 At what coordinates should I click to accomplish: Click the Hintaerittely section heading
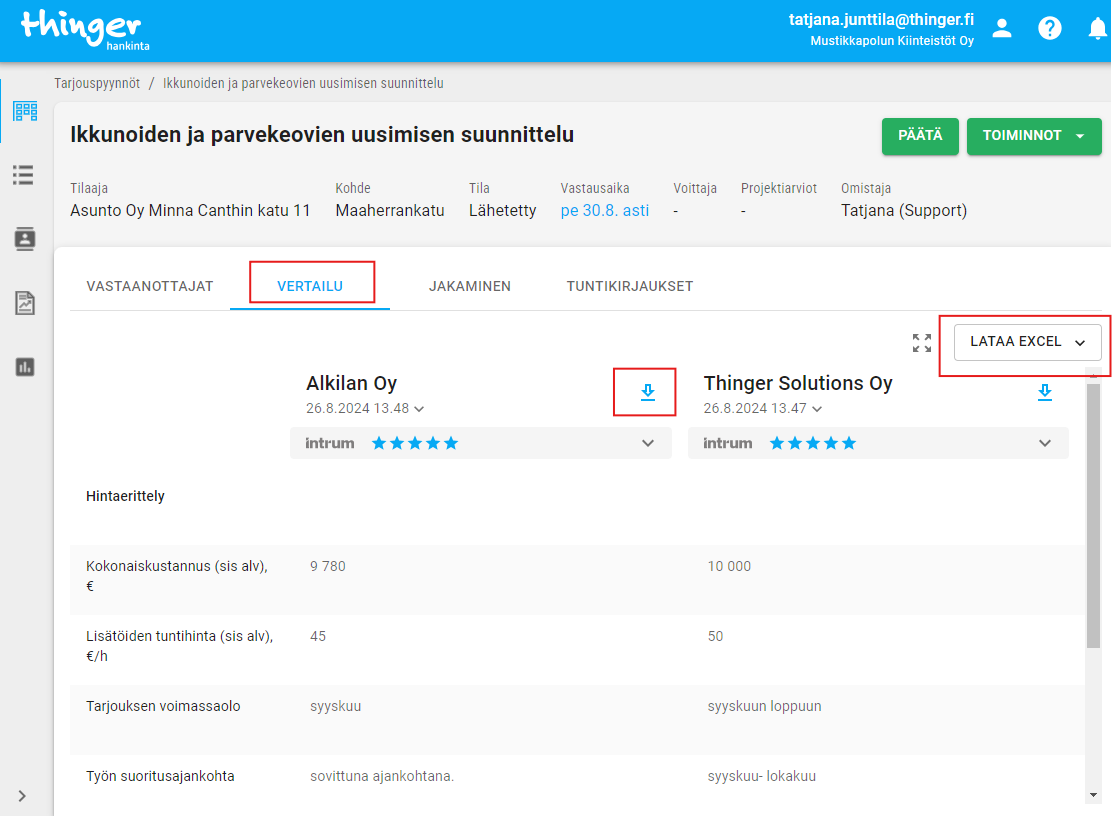pyautogui.click(x=126, y=496)
